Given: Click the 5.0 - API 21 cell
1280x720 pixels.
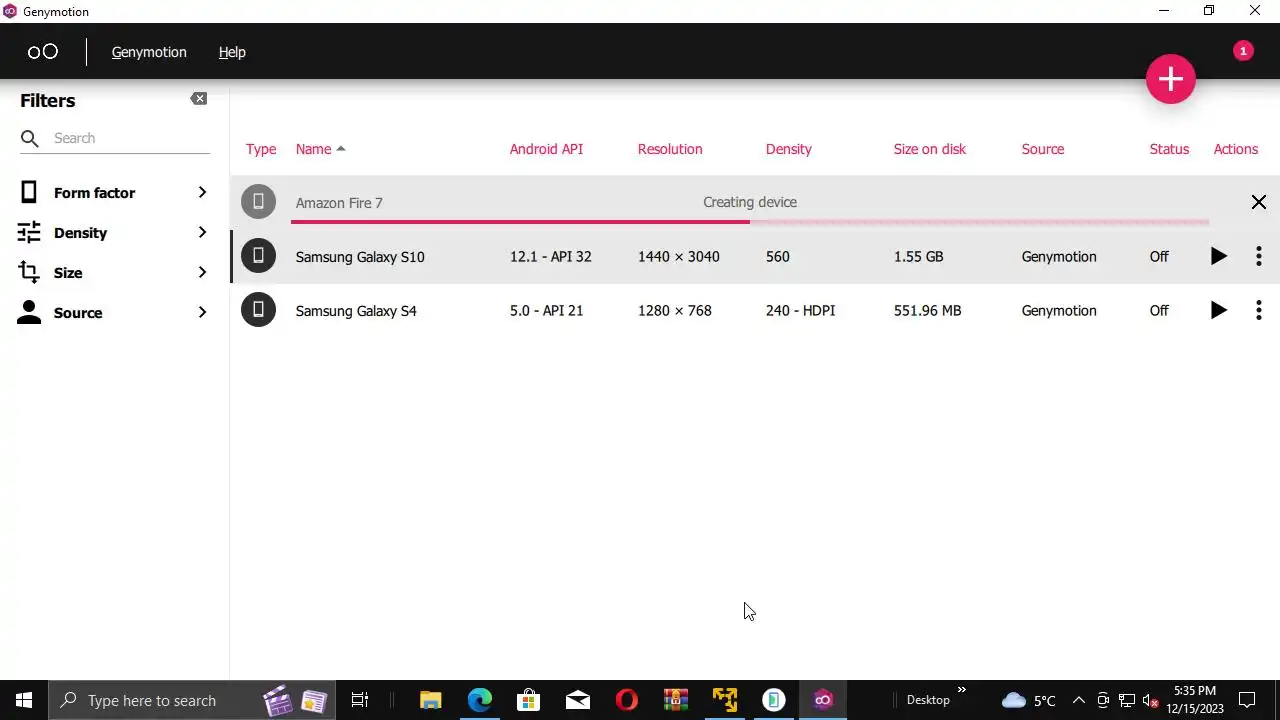Looking at the screenshot, I should coord(546,311).
